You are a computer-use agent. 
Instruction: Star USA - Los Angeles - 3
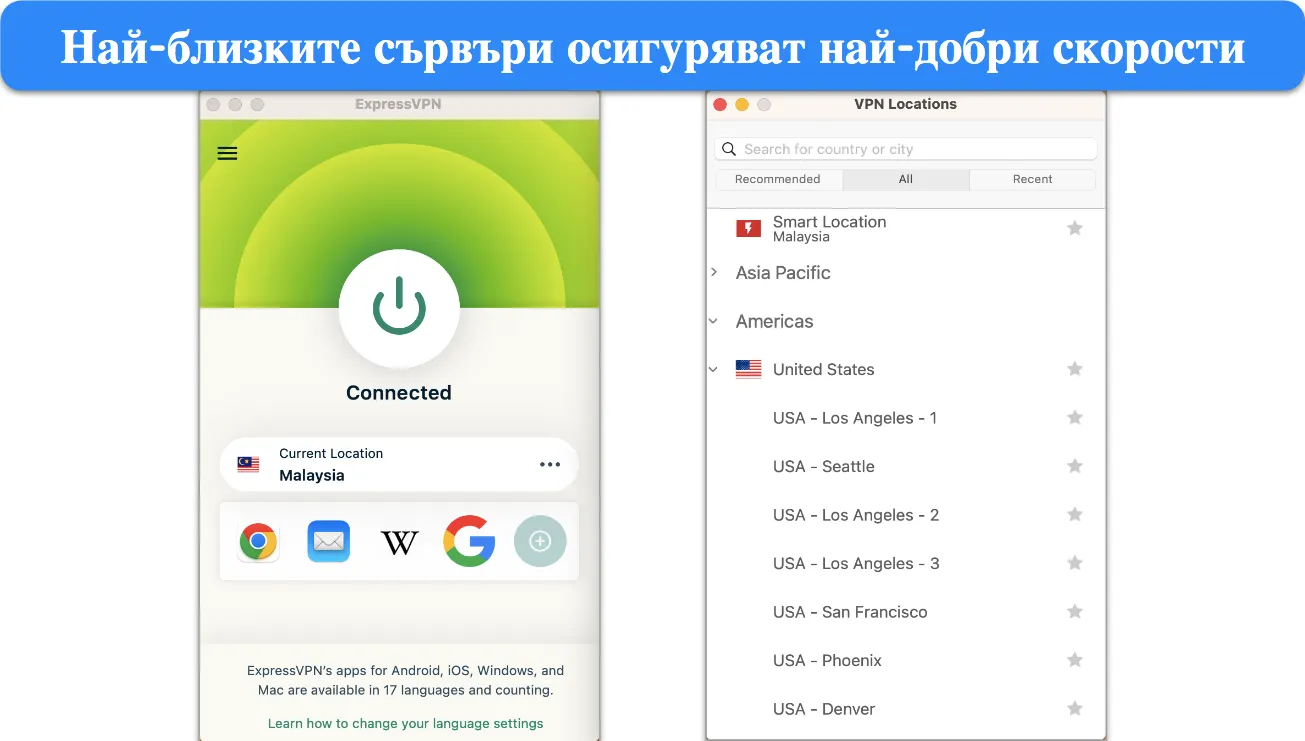1075,563
